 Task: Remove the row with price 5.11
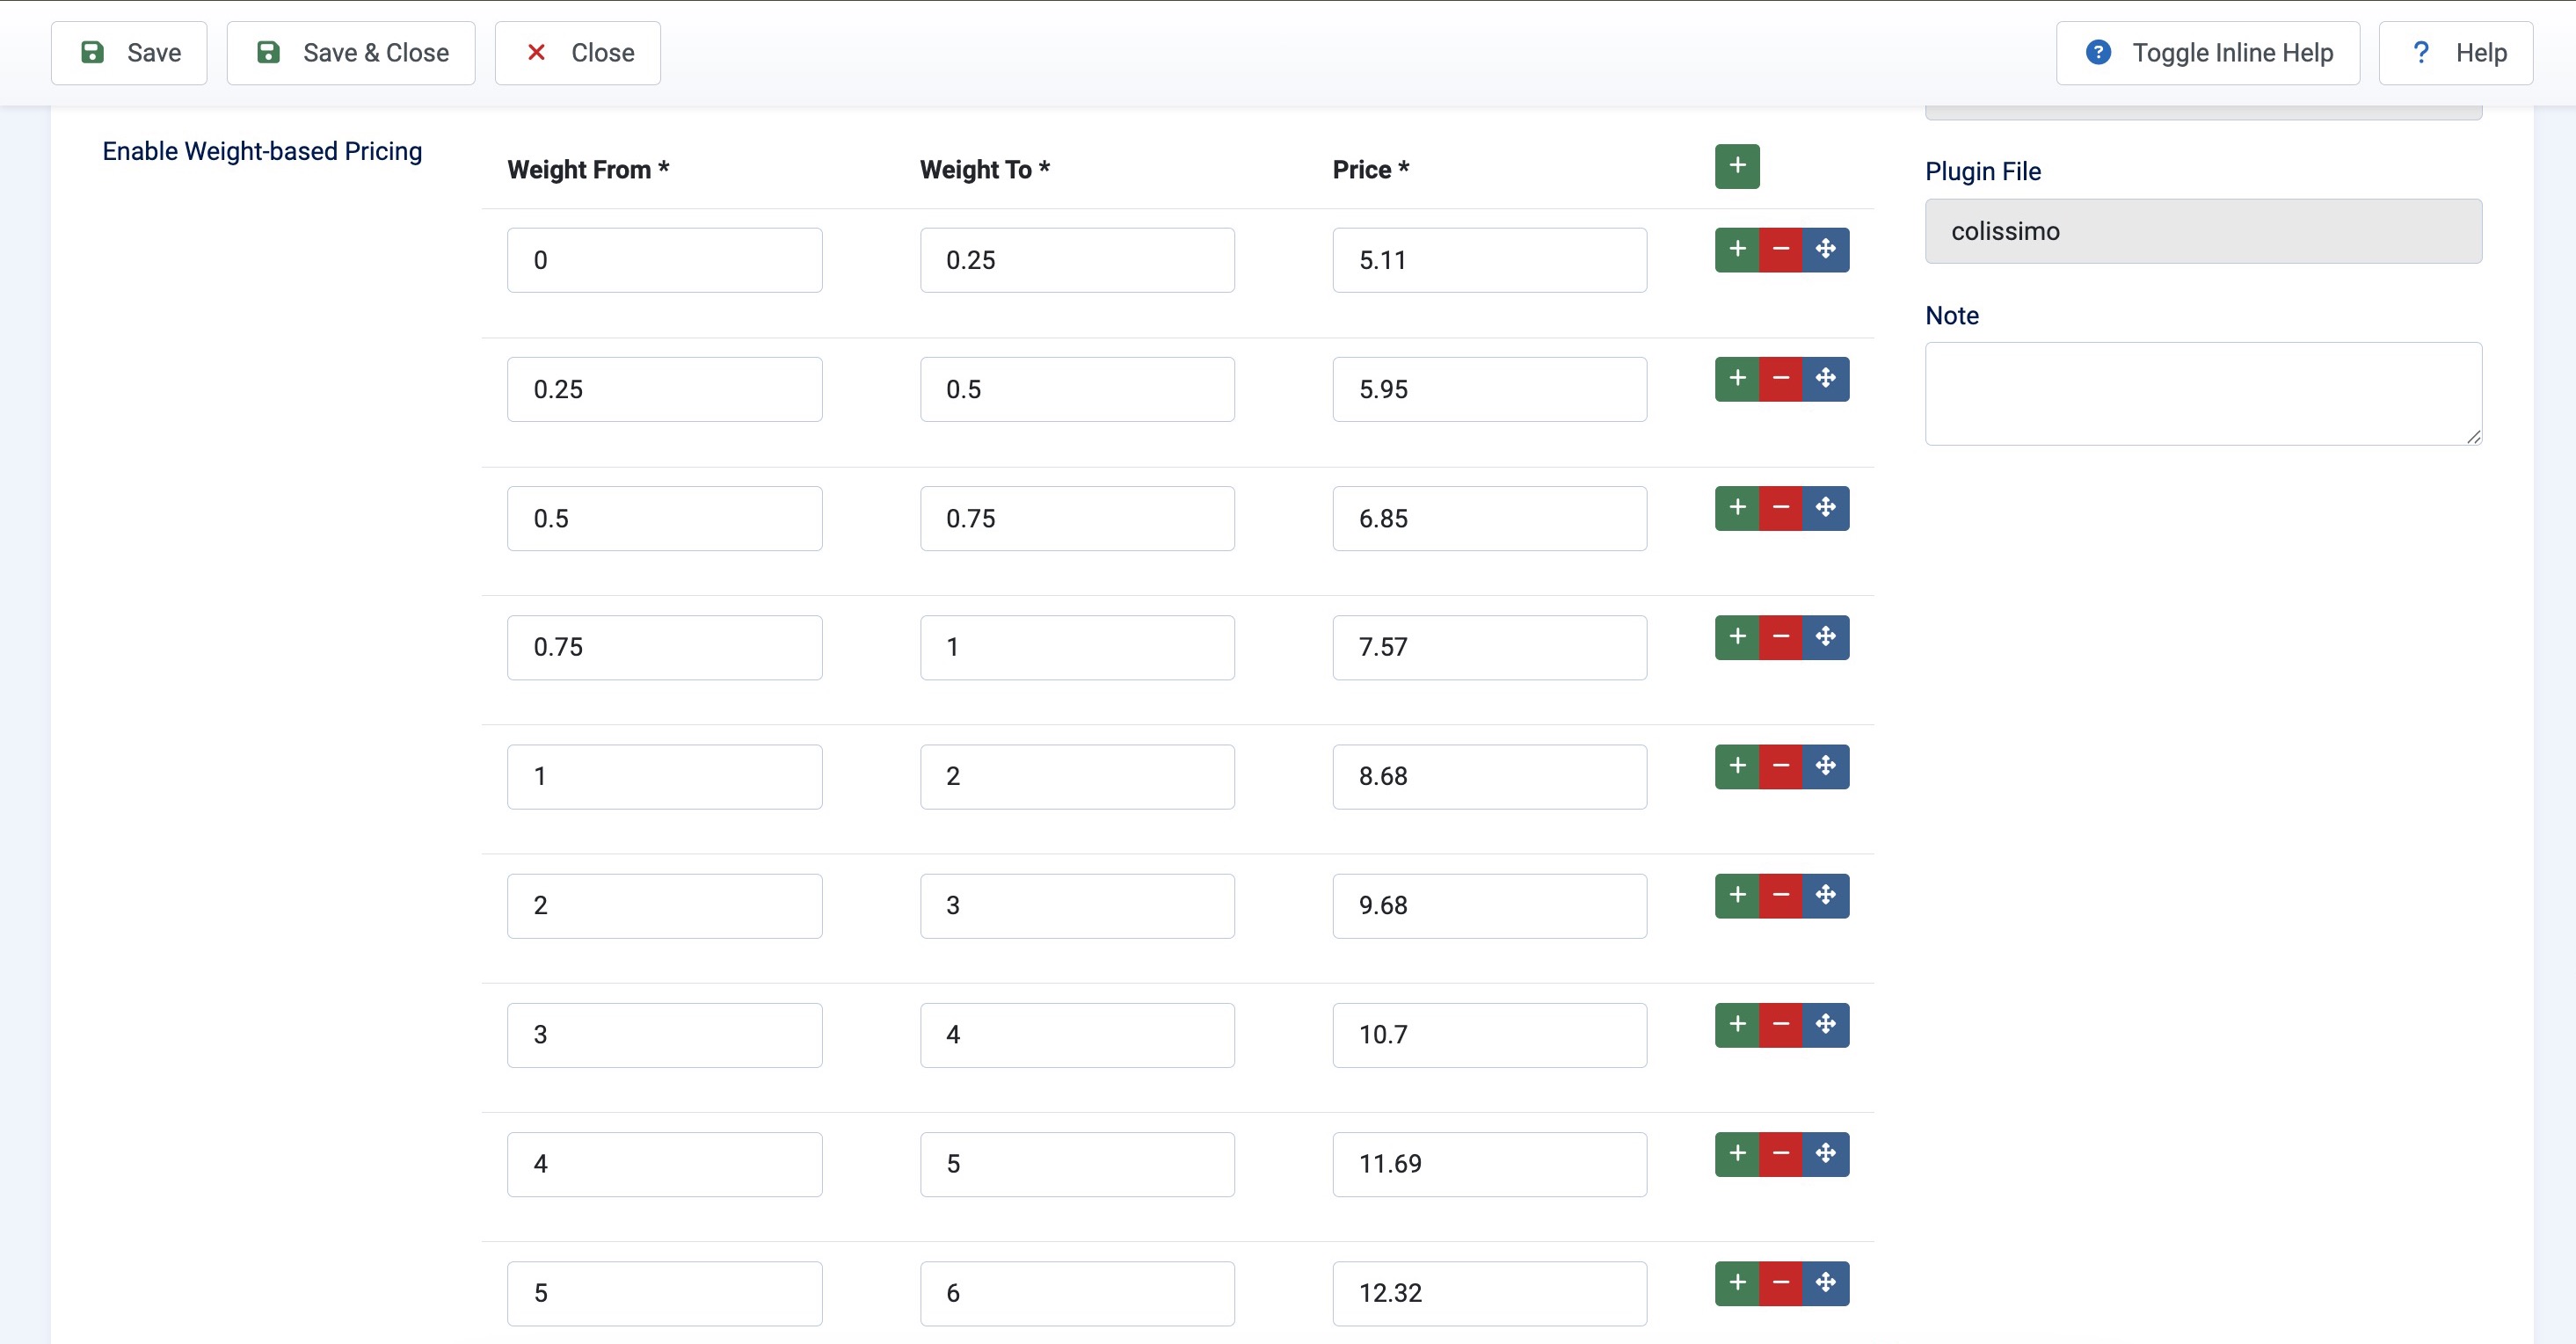point(1781,249)
